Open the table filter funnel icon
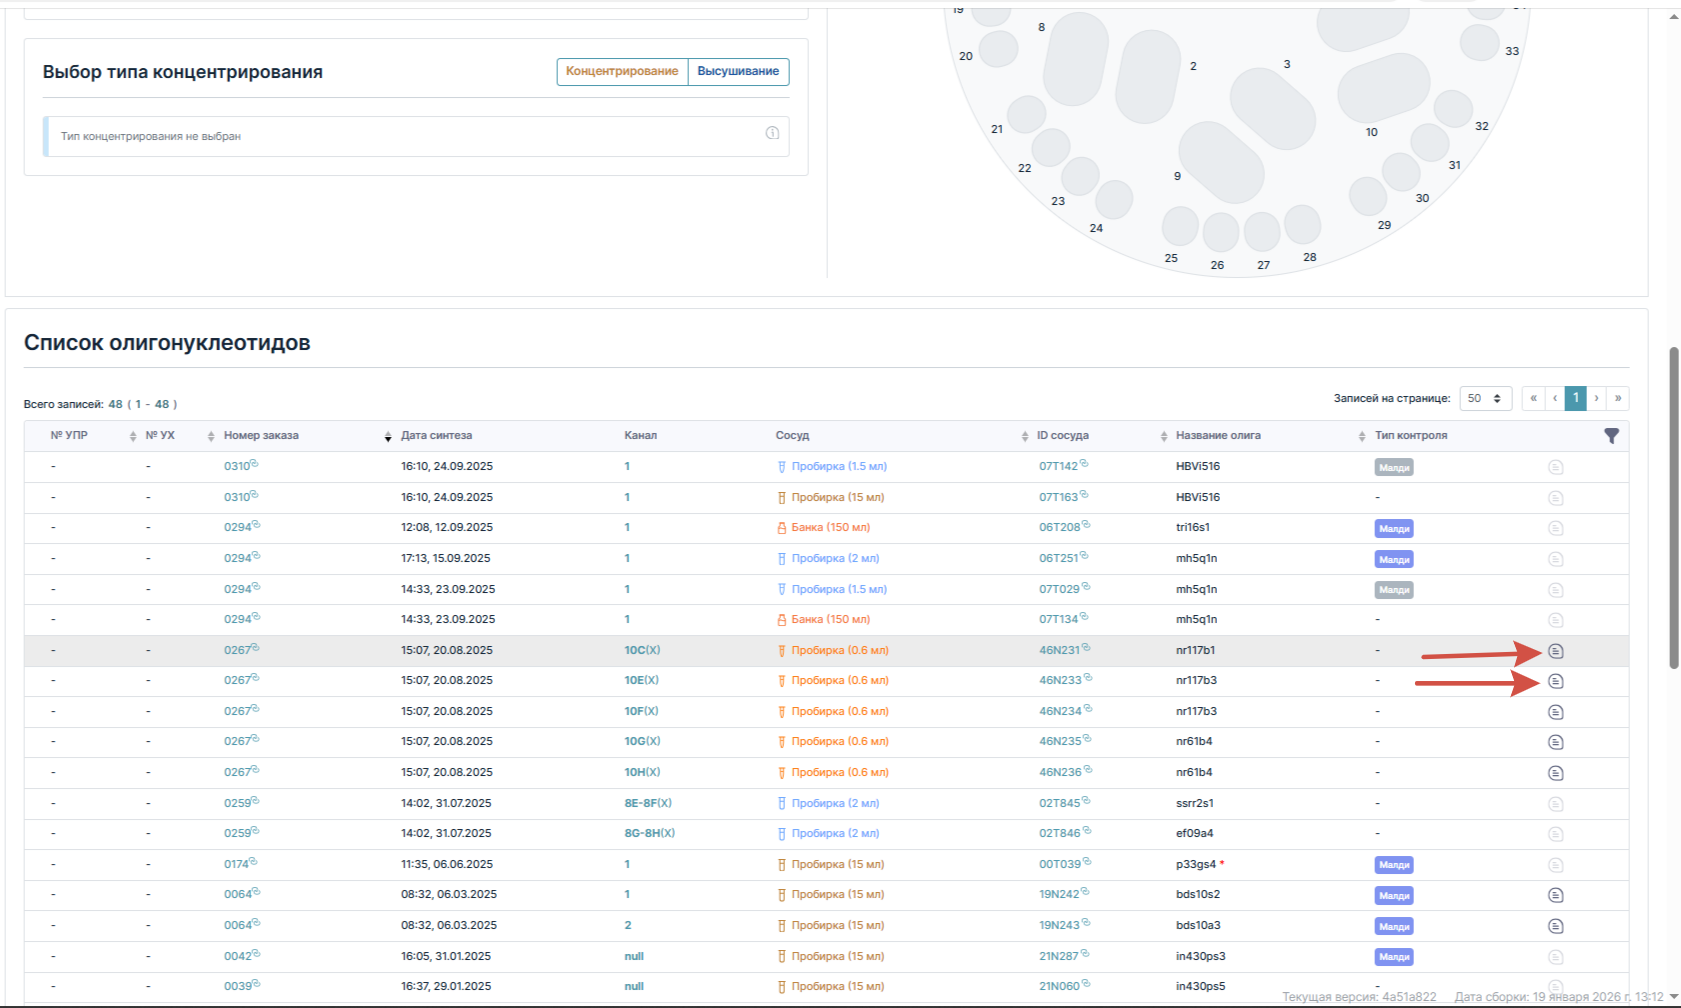This screenshot has width=1681, height=1008. click(1611, 436)
